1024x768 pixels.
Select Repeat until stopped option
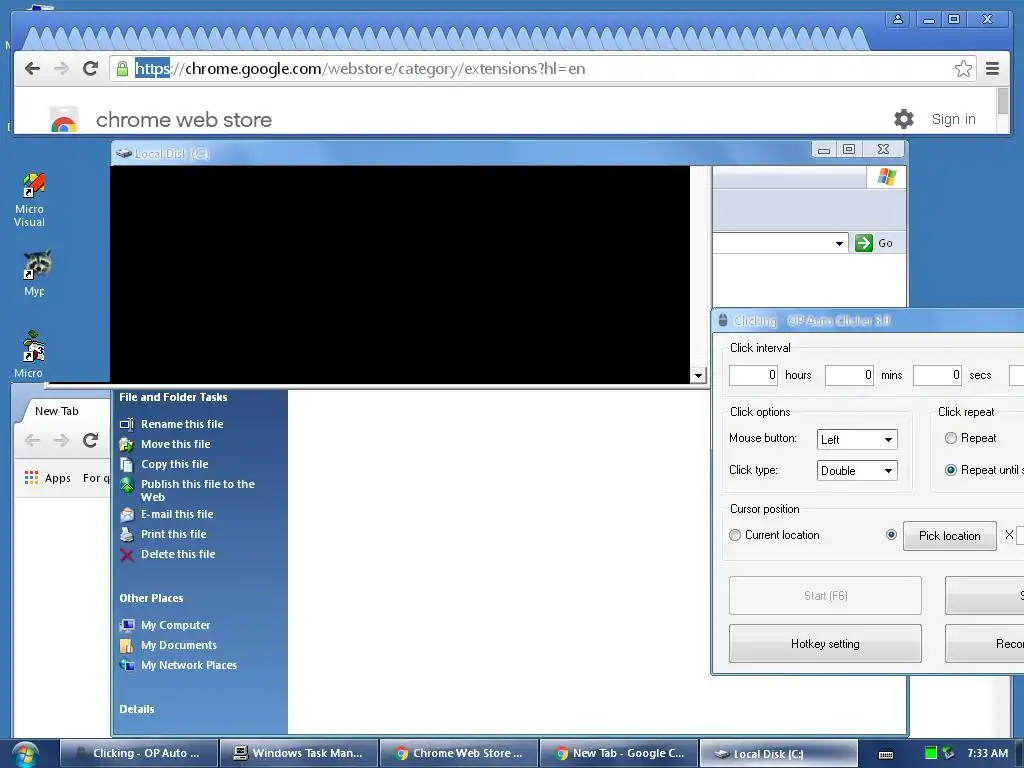click(x=951, y=470)
